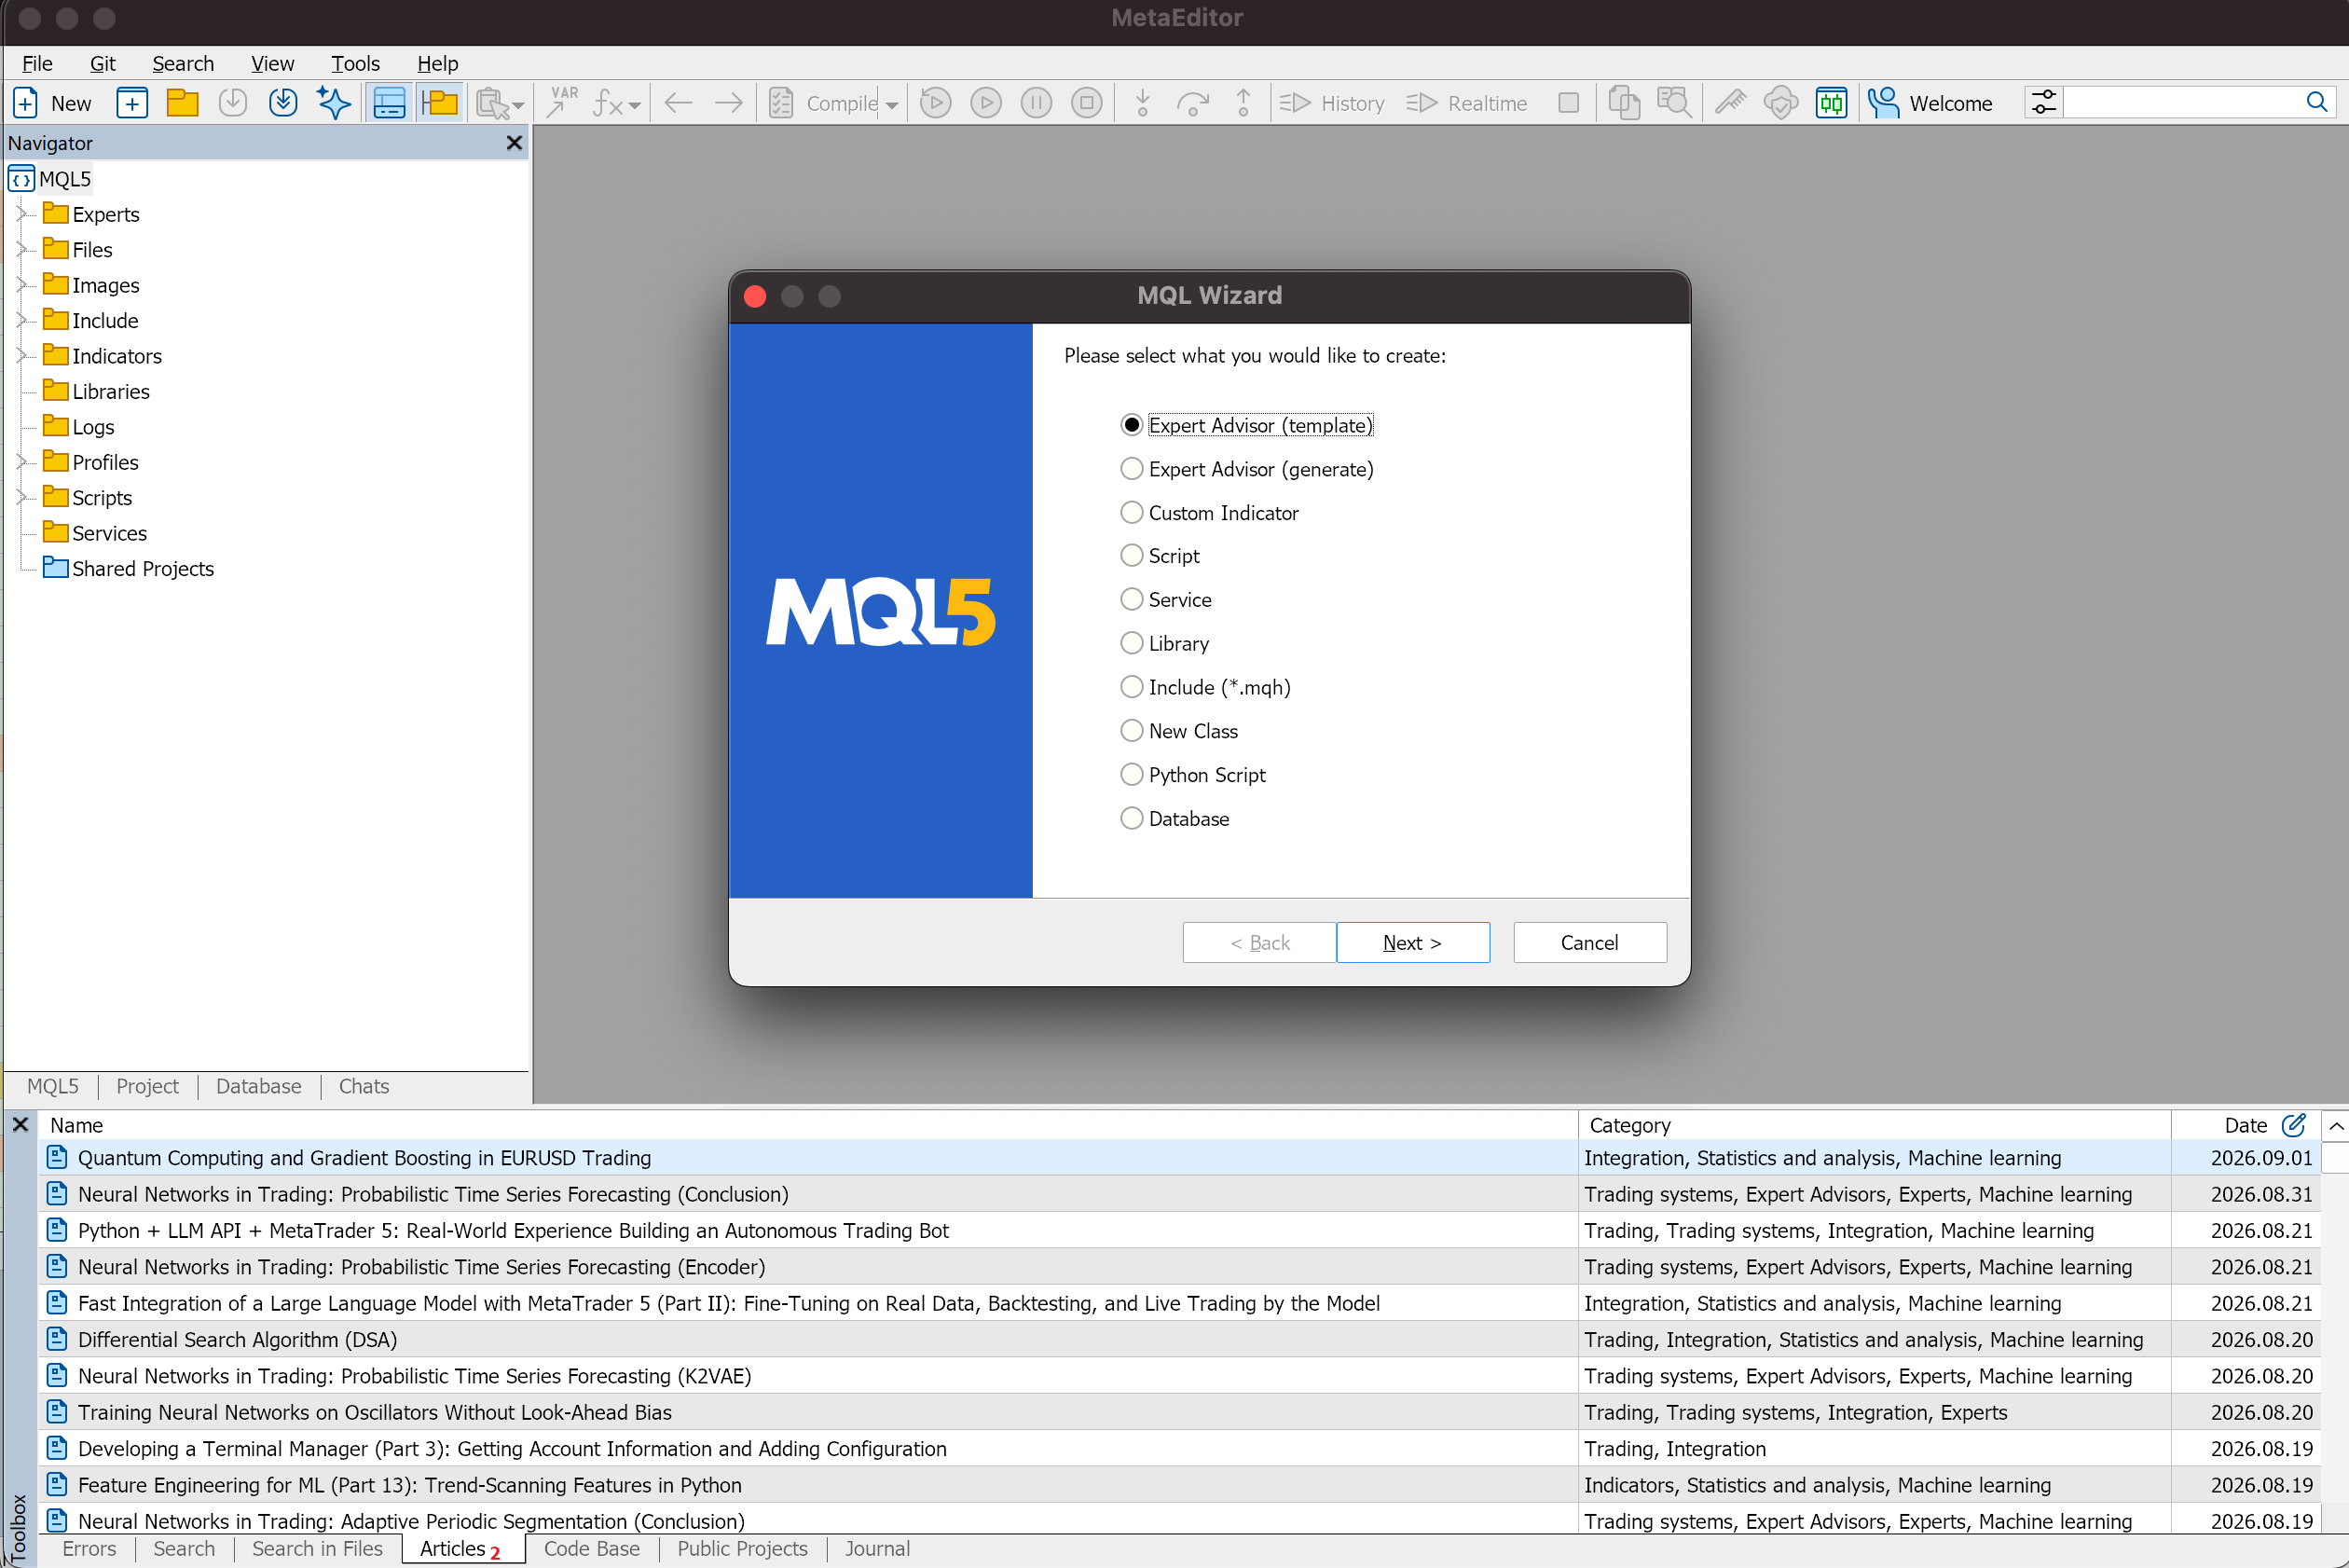
Task: Toggle the Toolbox panel layout icon
Action: tap(389, 103)
